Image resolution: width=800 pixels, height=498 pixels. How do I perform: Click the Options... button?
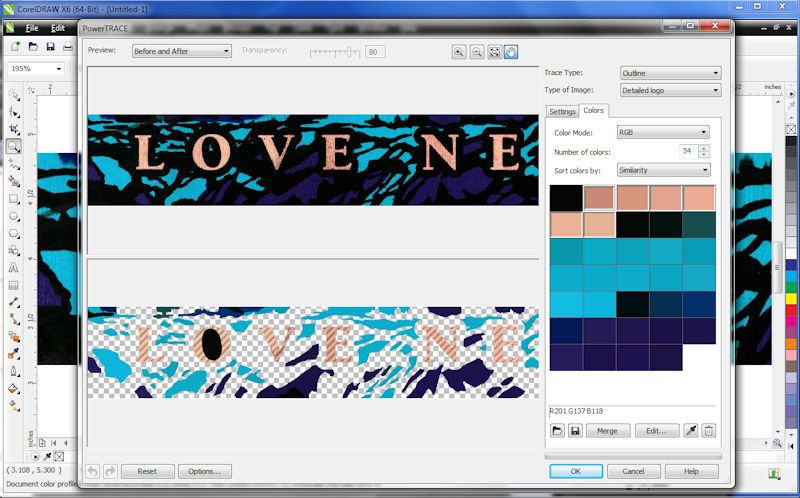click(x=205, y=471)
